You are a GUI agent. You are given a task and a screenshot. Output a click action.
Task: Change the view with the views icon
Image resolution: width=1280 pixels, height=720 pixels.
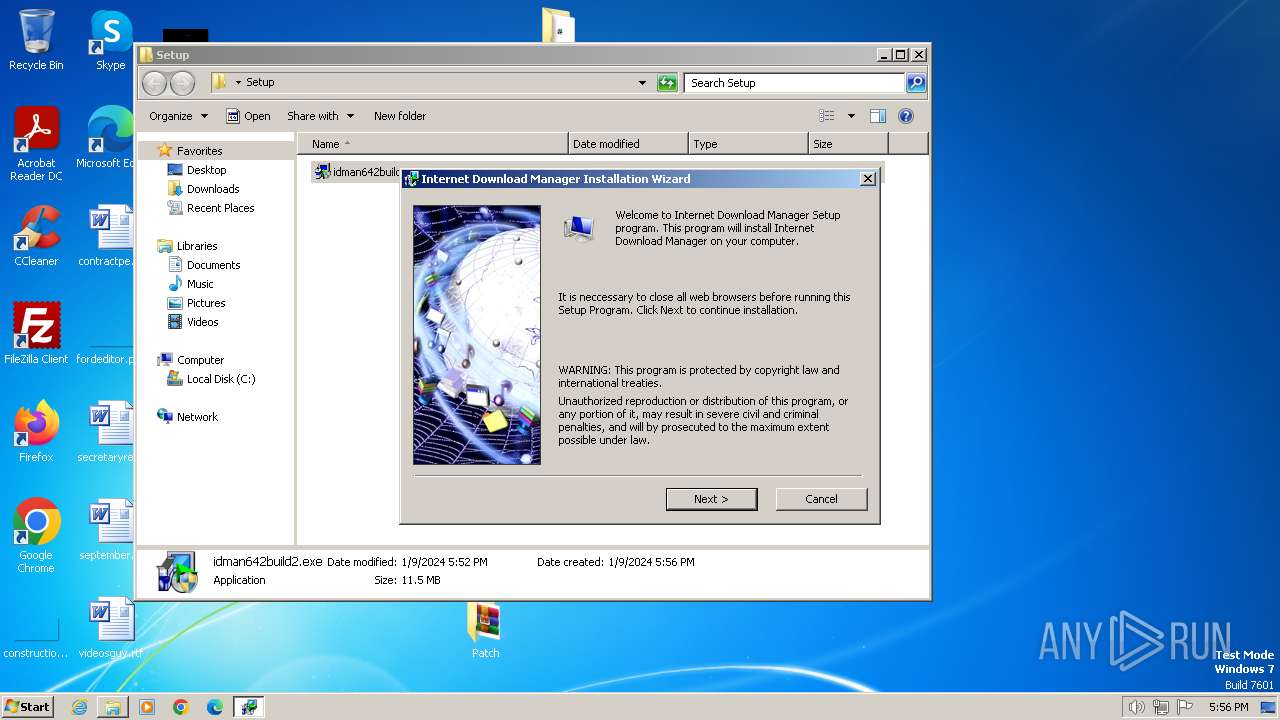point(827,116)
